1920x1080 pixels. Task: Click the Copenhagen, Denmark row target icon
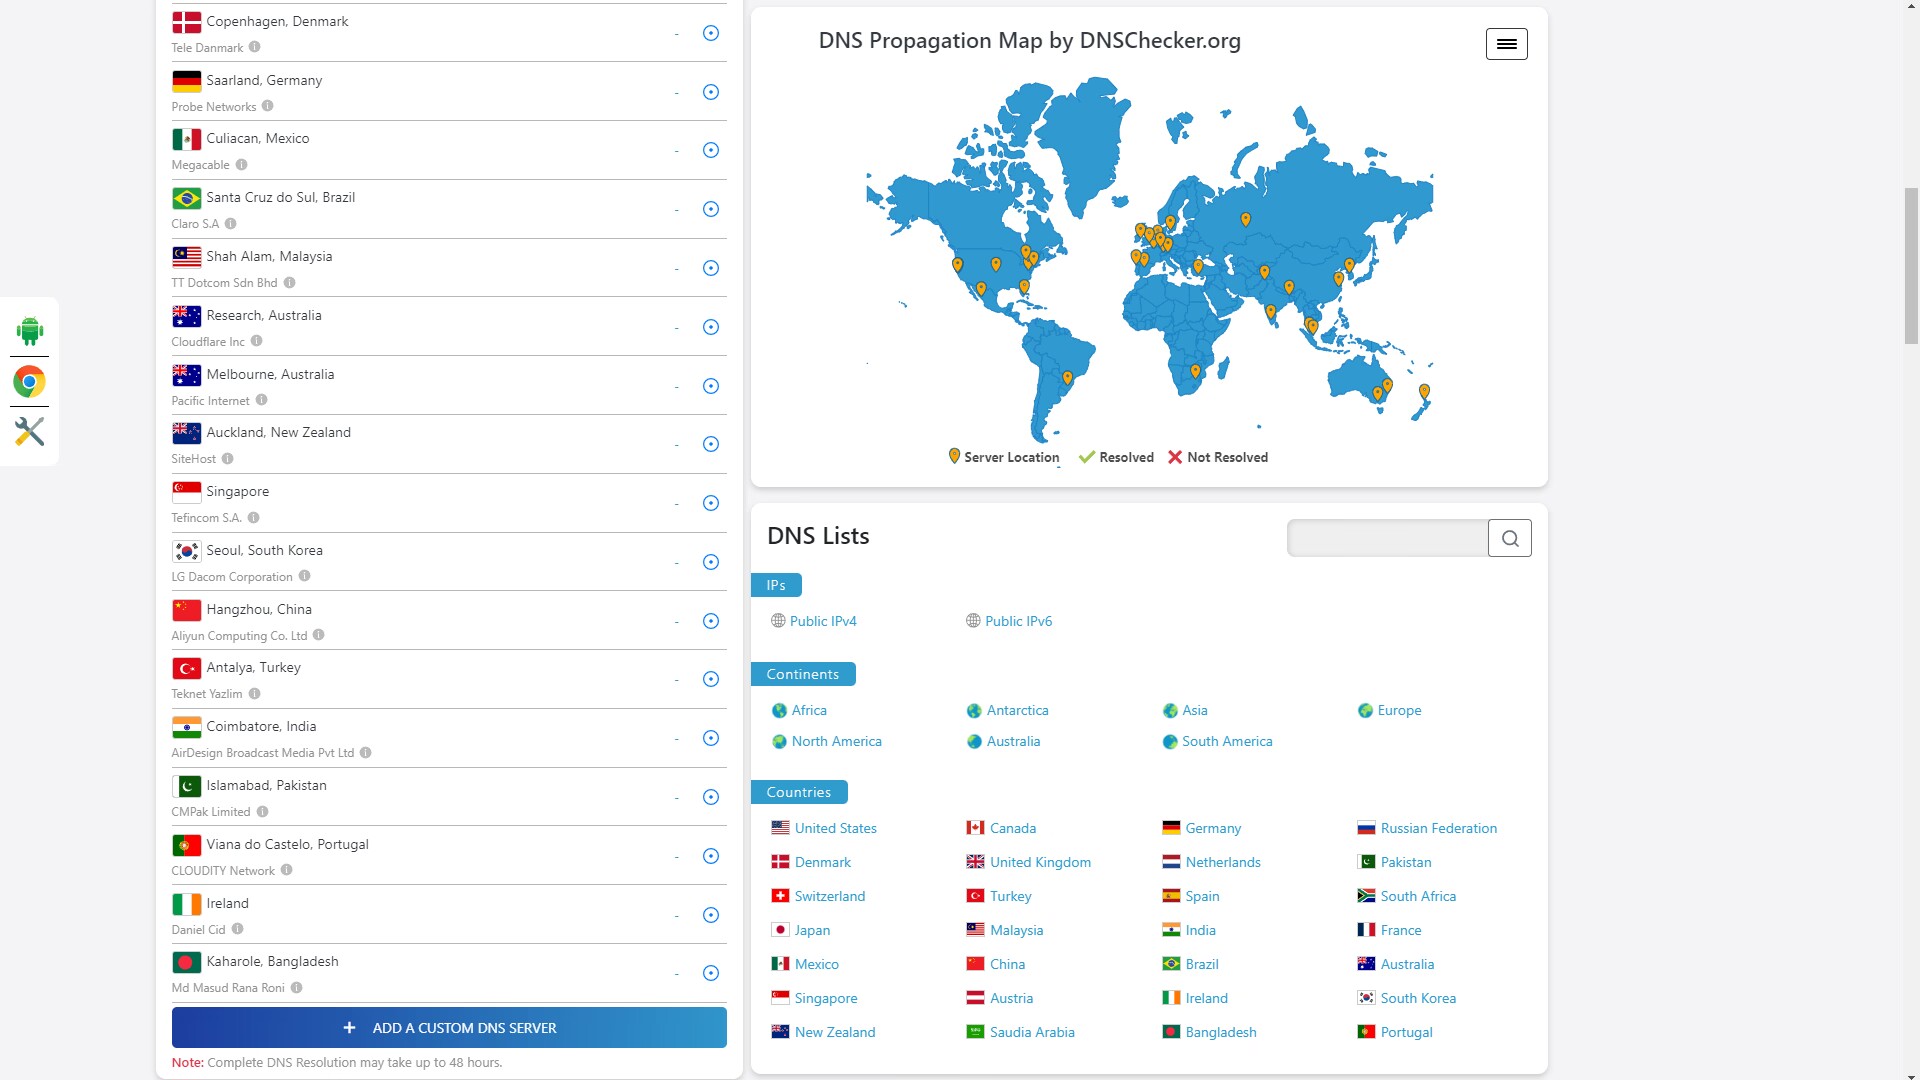(711, 33)
